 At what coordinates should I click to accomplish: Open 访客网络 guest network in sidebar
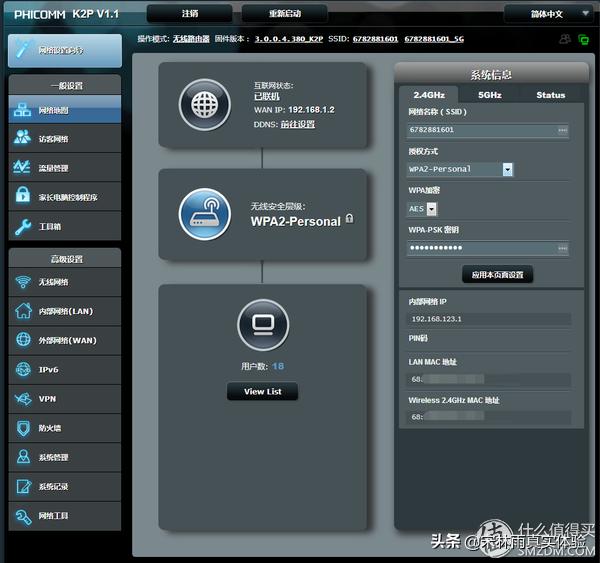[x=64, y=139]
